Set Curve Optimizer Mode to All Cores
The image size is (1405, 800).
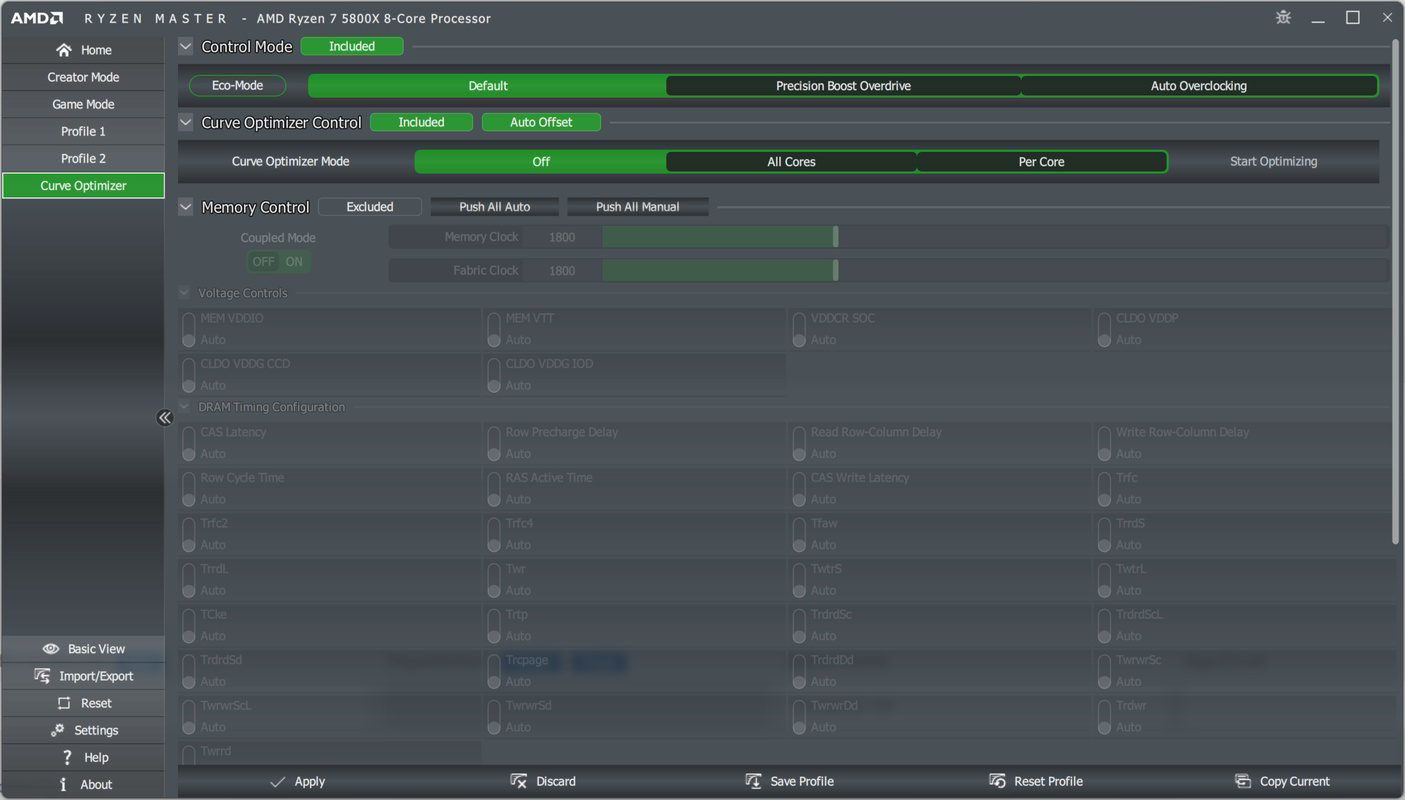[791, 161]
